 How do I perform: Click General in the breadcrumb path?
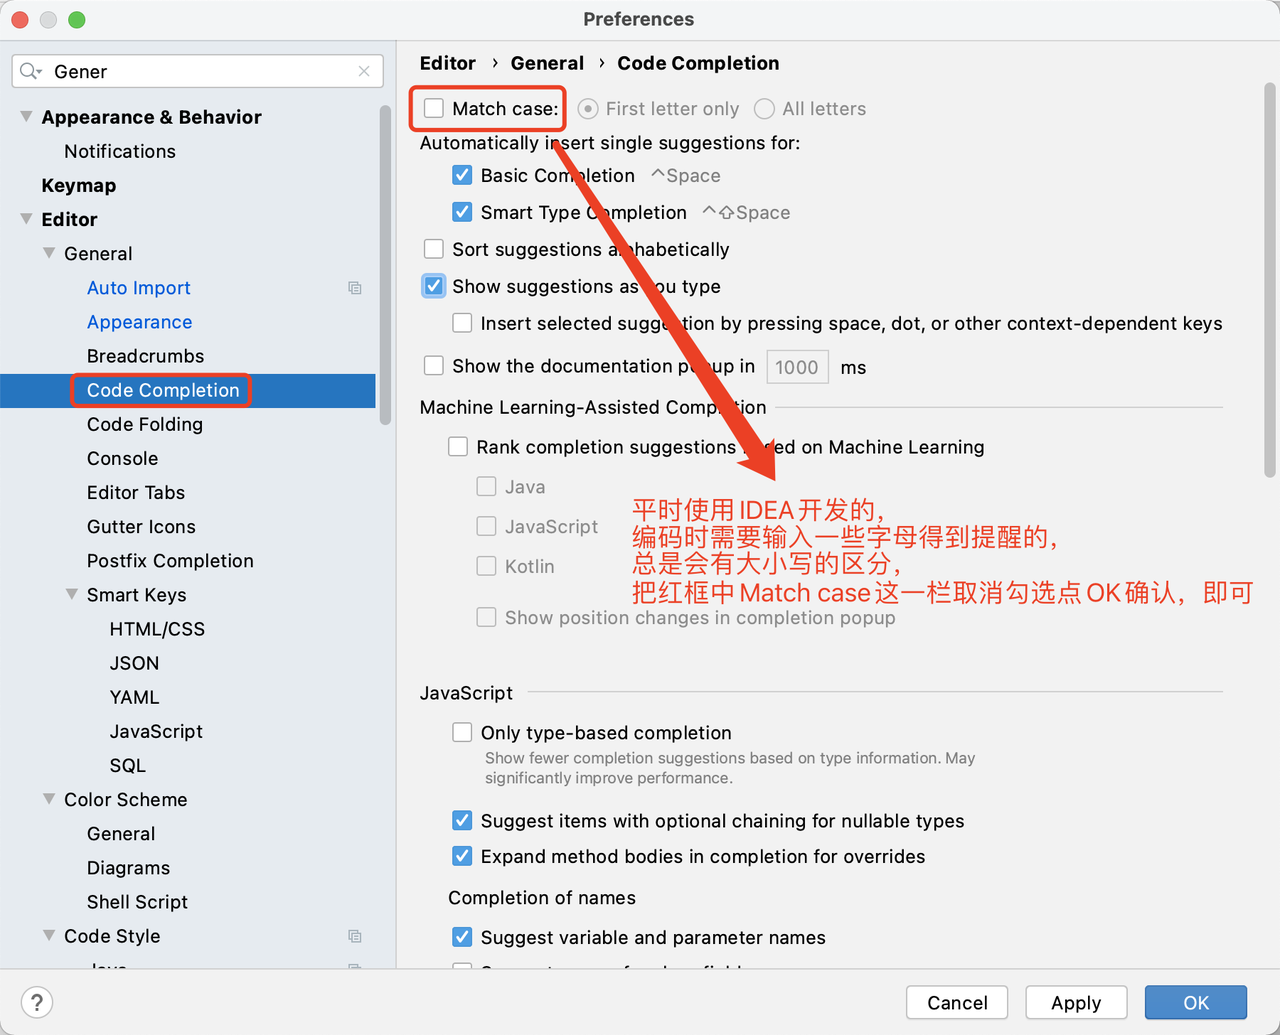[x=547, y=63]
